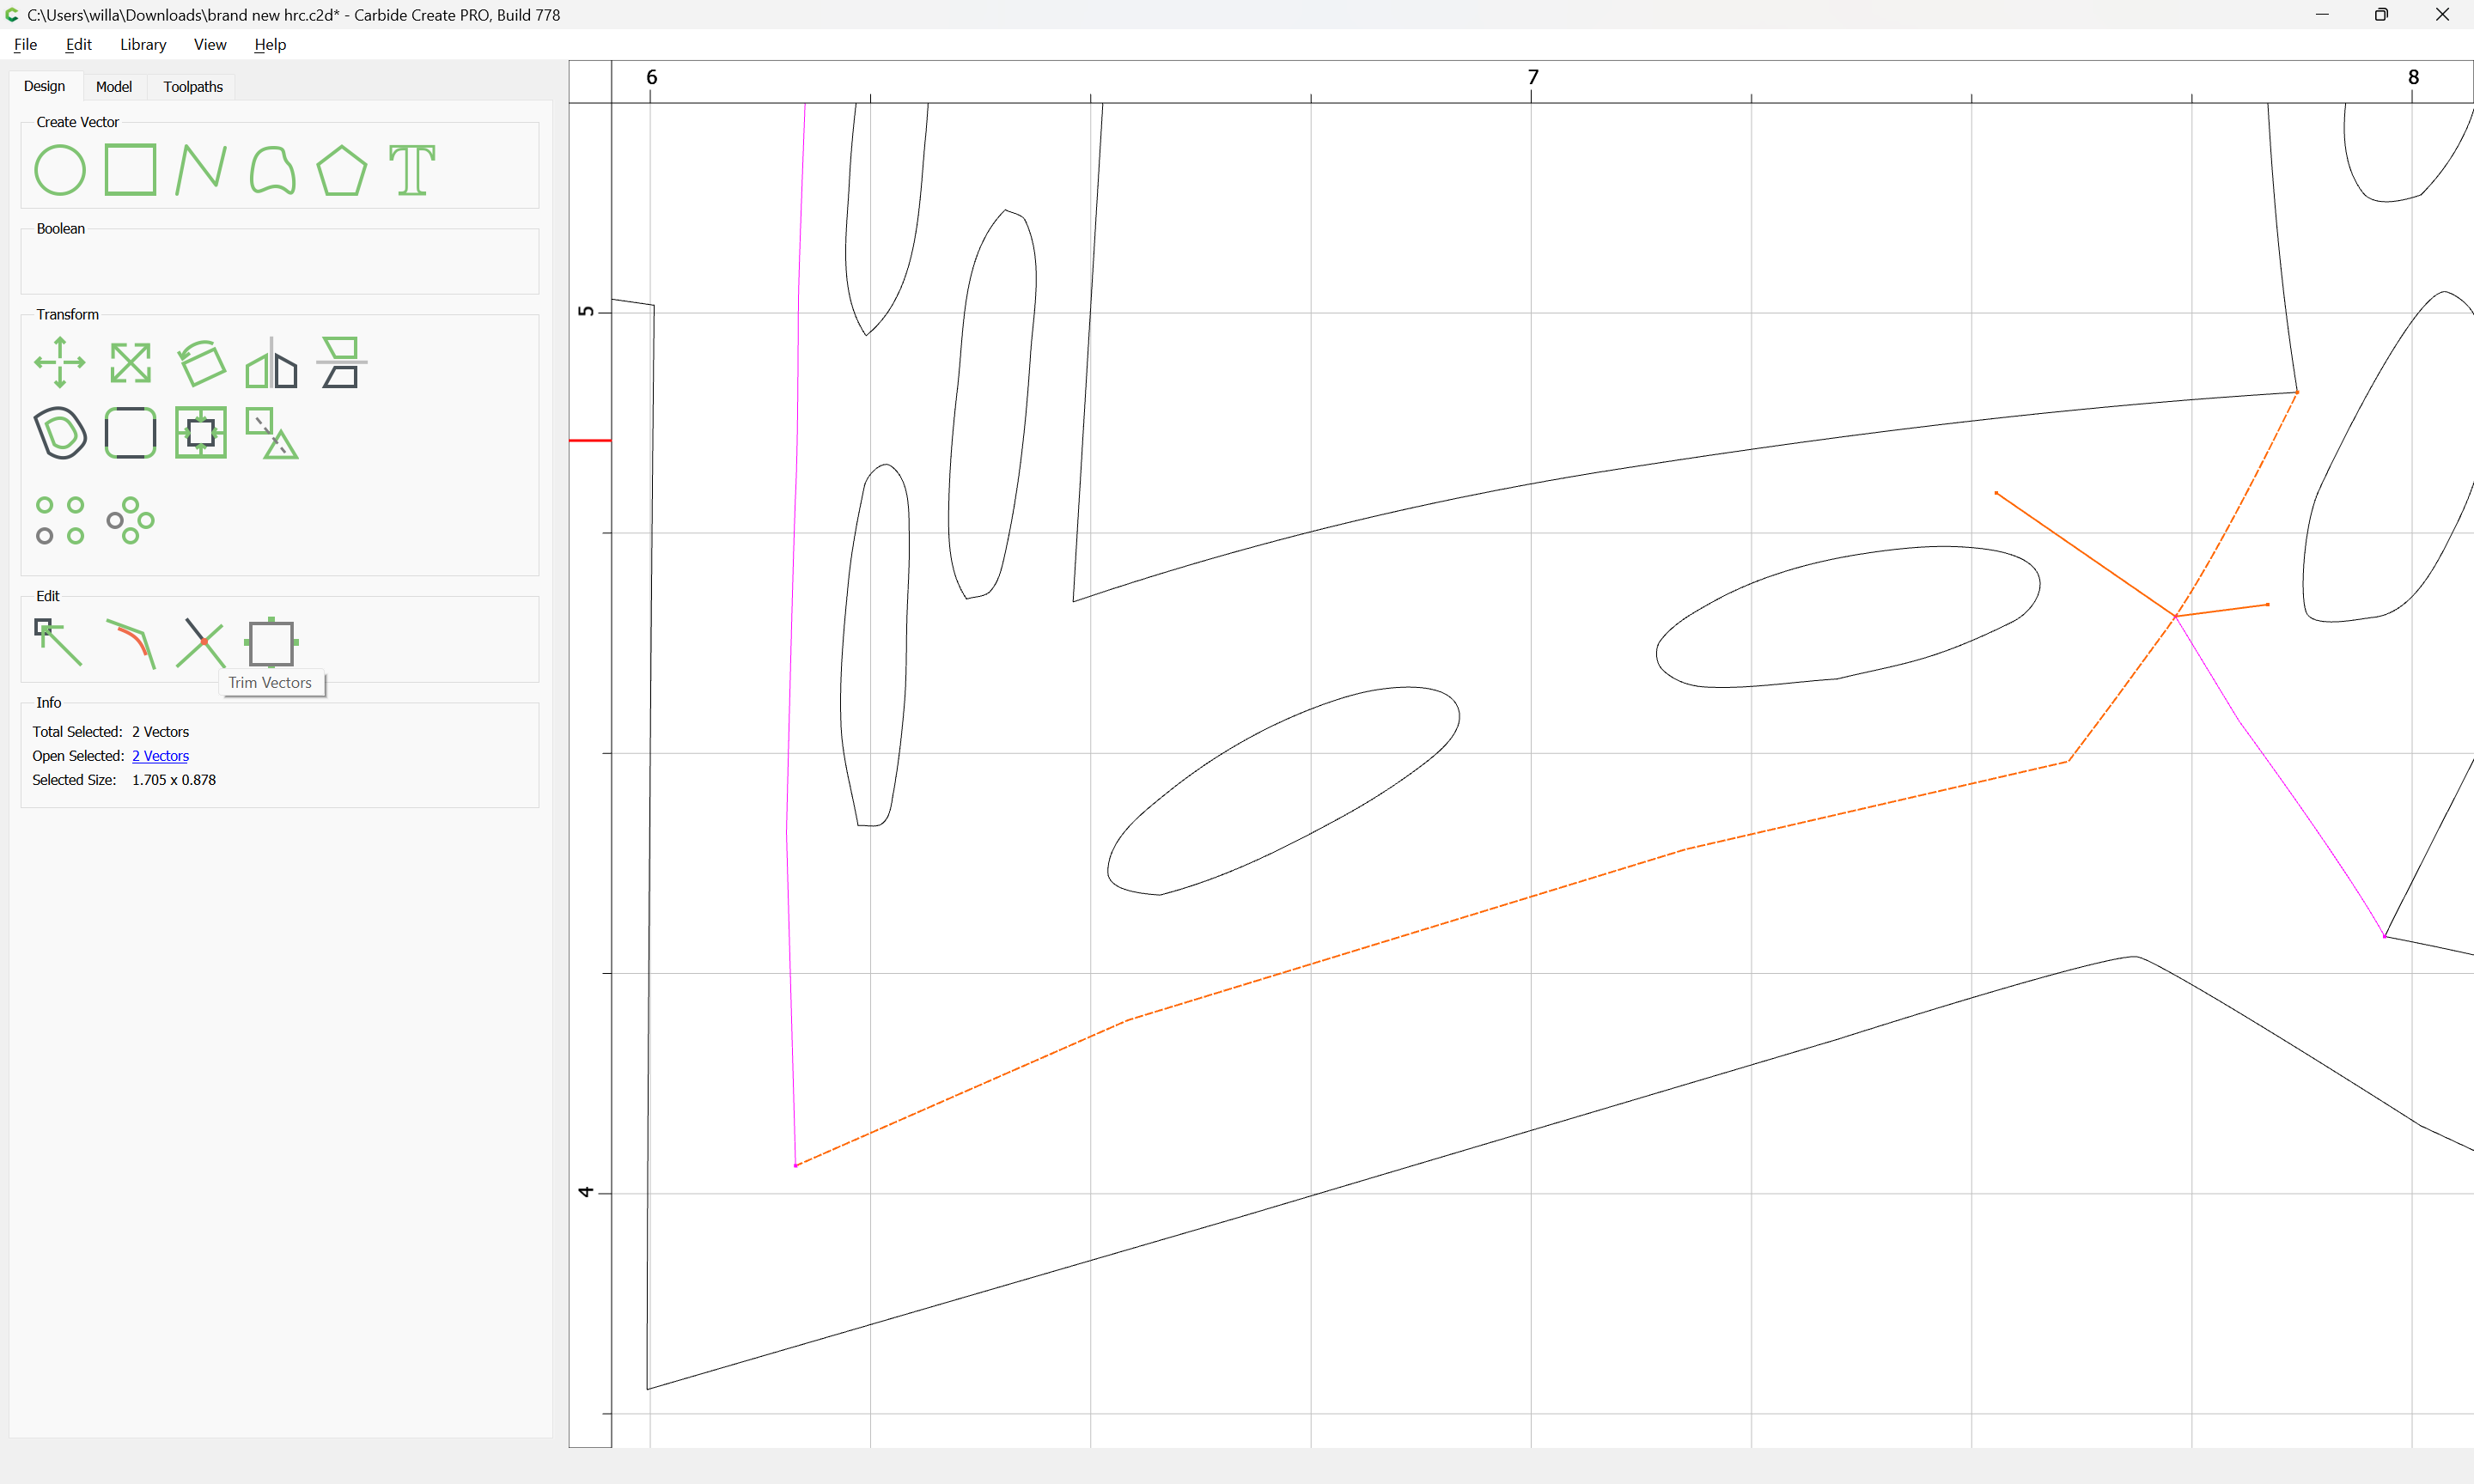
Task: Open the Align Vectors tool
Action: pyautogui.click(x=341, y=362)
